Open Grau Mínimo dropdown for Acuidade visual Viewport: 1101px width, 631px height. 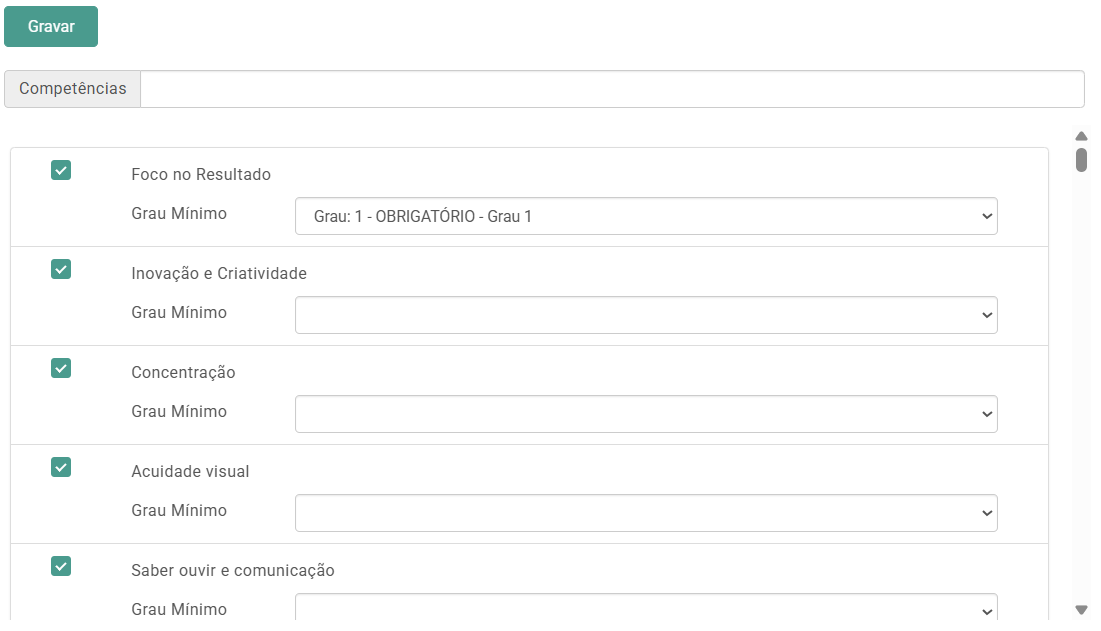(x=646, y=513)
